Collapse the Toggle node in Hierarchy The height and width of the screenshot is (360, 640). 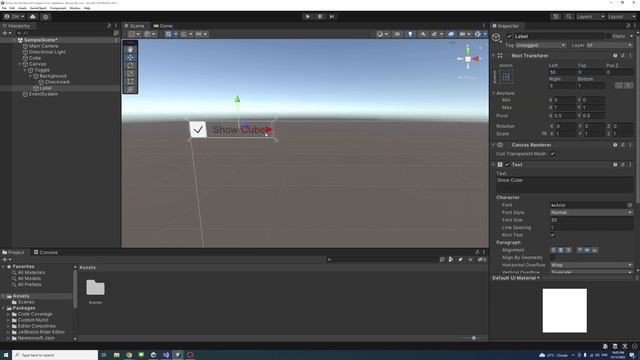25,70
